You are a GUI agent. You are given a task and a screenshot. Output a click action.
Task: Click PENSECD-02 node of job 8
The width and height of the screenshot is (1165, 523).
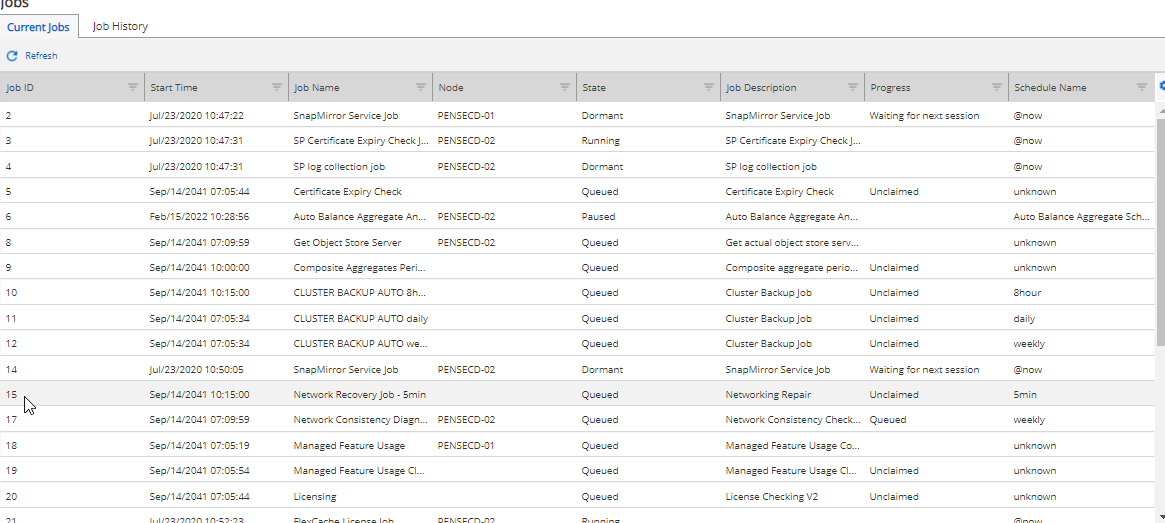467,242
